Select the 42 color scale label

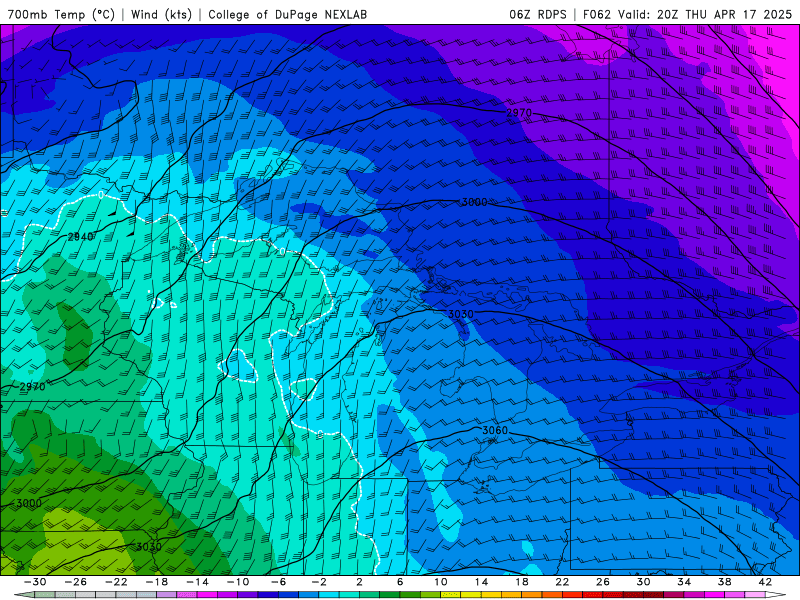(x=765, y=582)
